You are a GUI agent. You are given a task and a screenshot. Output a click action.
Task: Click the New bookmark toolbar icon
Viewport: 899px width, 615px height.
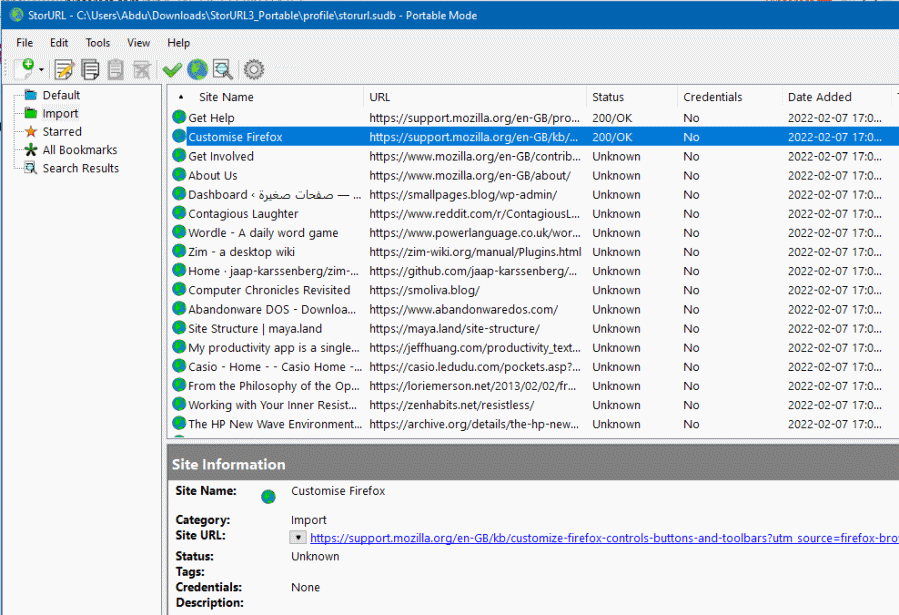(x=25, y=69)
